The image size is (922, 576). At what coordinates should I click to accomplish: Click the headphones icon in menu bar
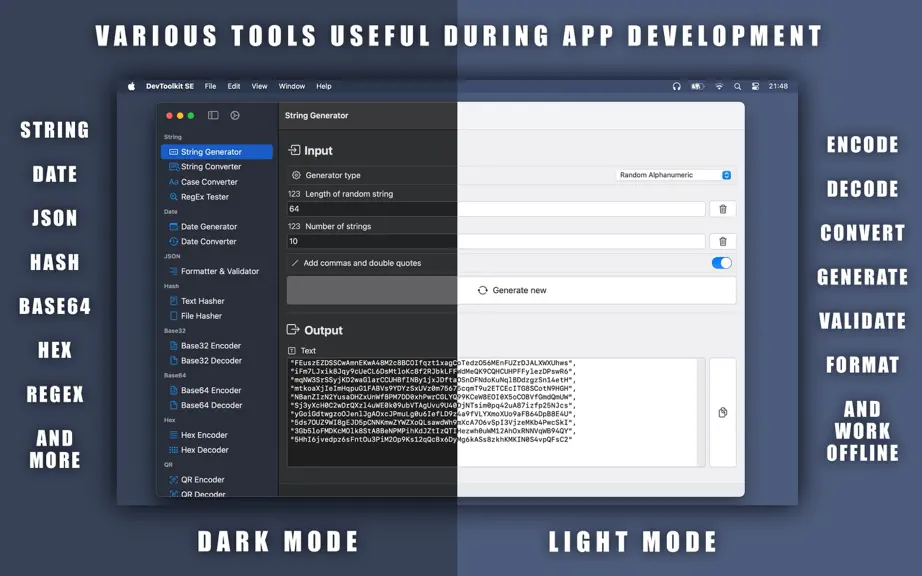[x=676, y=86]
